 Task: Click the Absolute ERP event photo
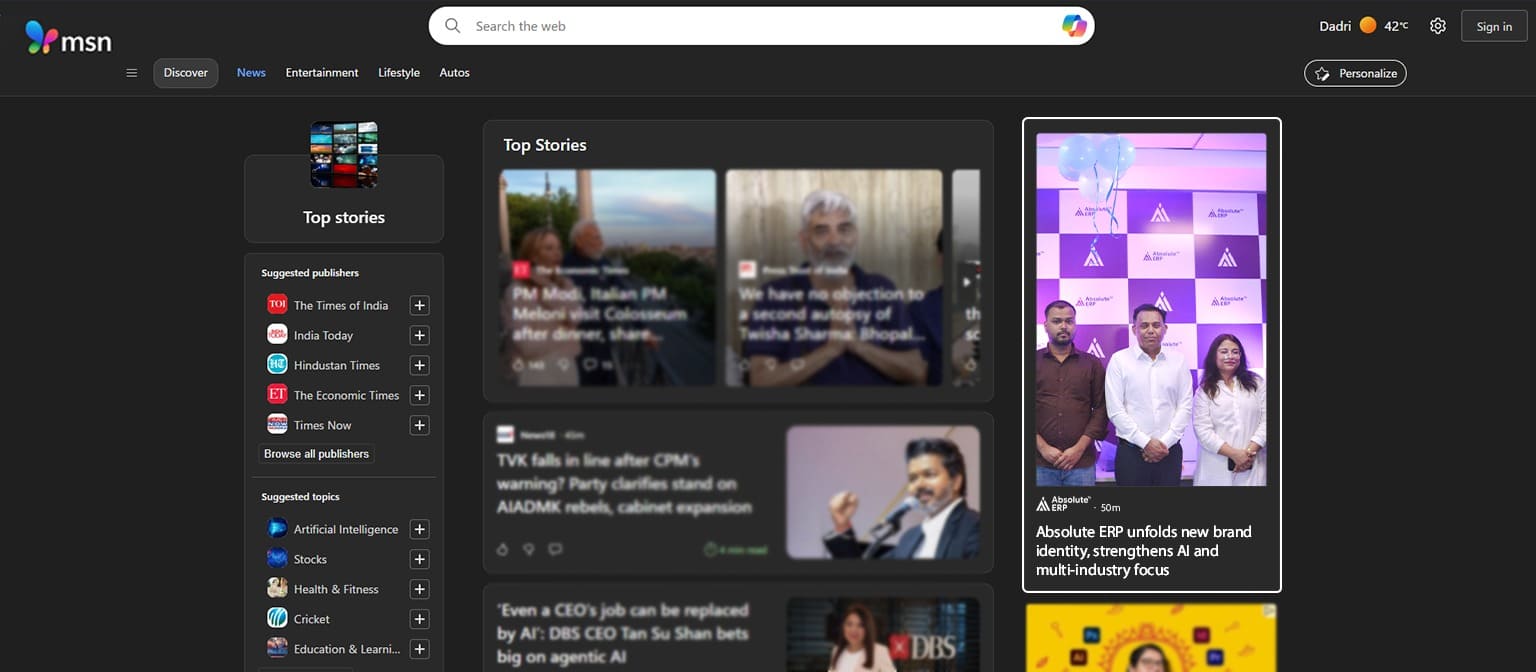pyautogui.click(x=1151, y=310)
